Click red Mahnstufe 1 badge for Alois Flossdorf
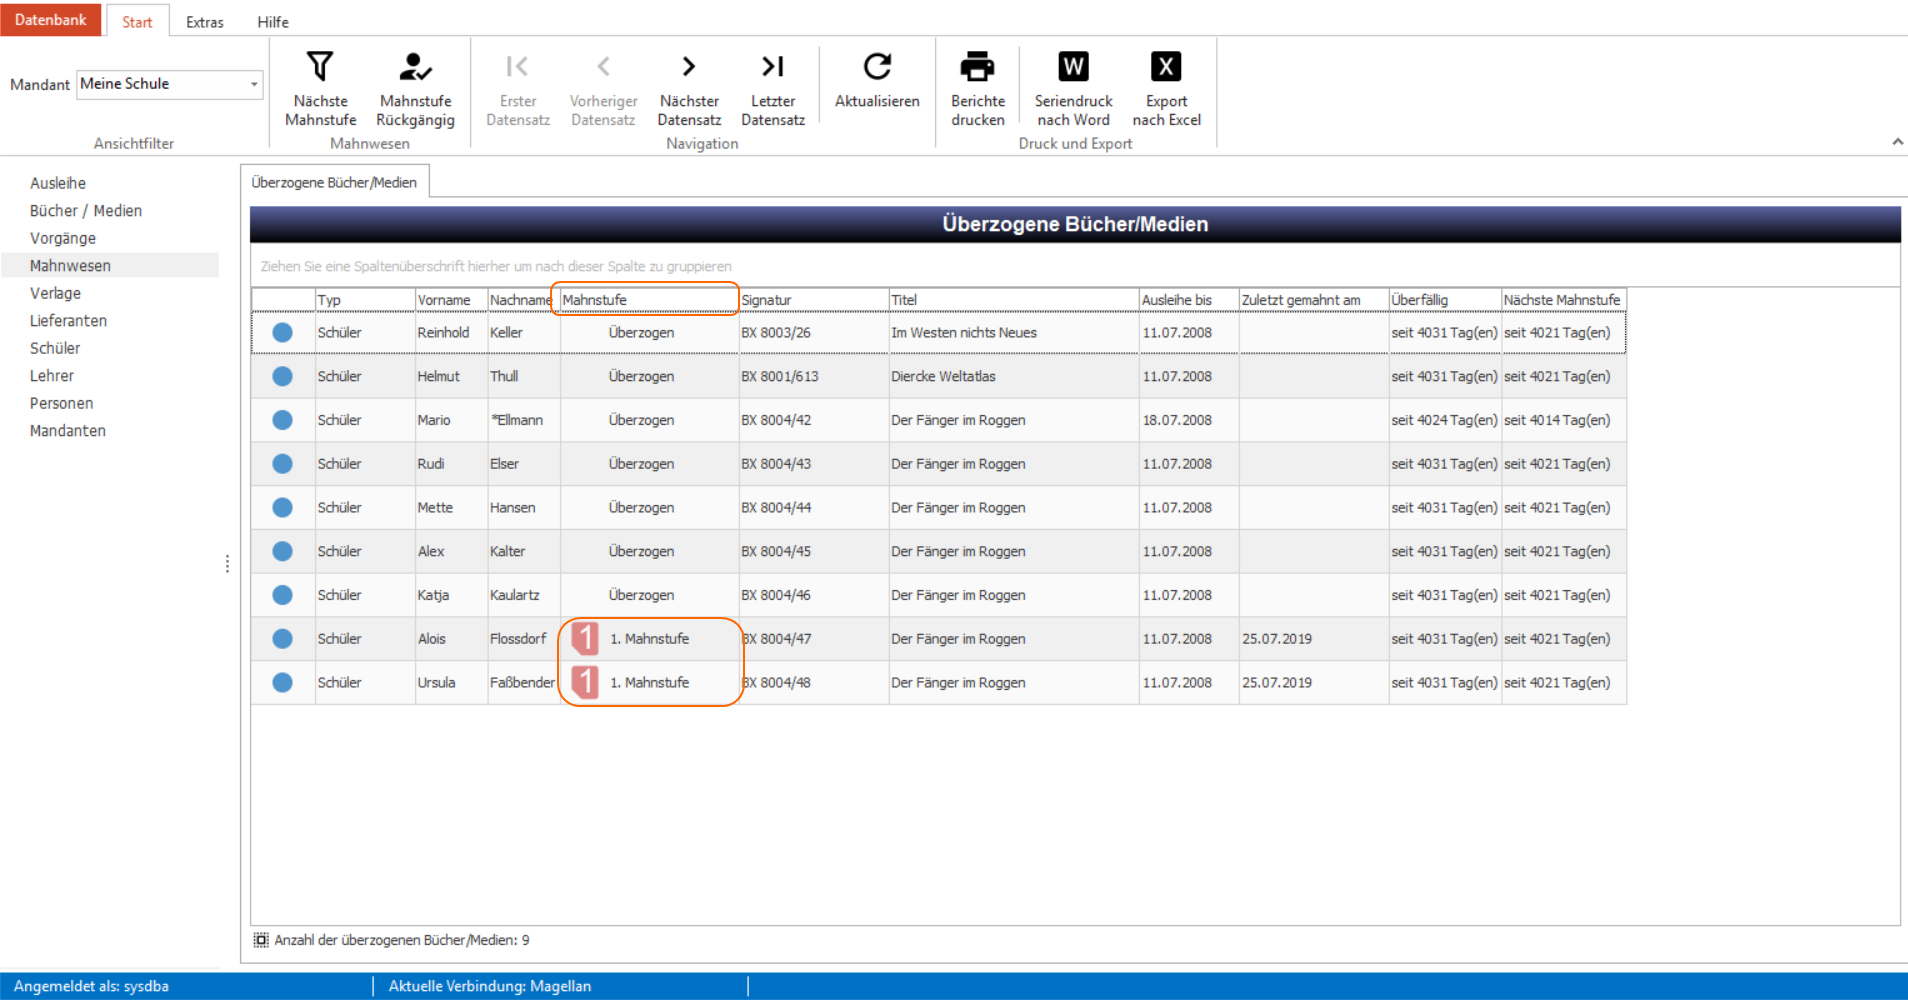The image size is (1908, 1000). [584, 638]
